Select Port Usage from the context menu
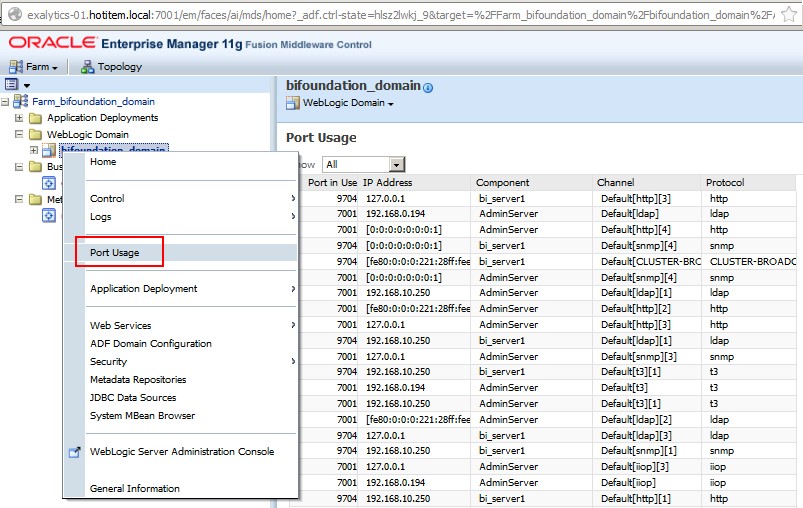The height and width of the screenshot is (508, 803). tap(114, 253)
